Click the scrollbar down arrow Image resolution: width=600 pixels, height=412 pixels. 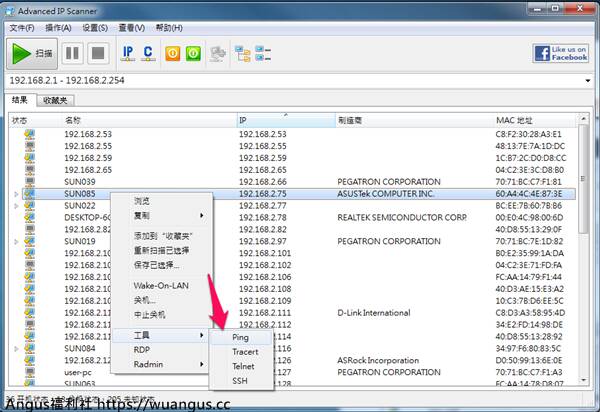click(x=583, y=380)
